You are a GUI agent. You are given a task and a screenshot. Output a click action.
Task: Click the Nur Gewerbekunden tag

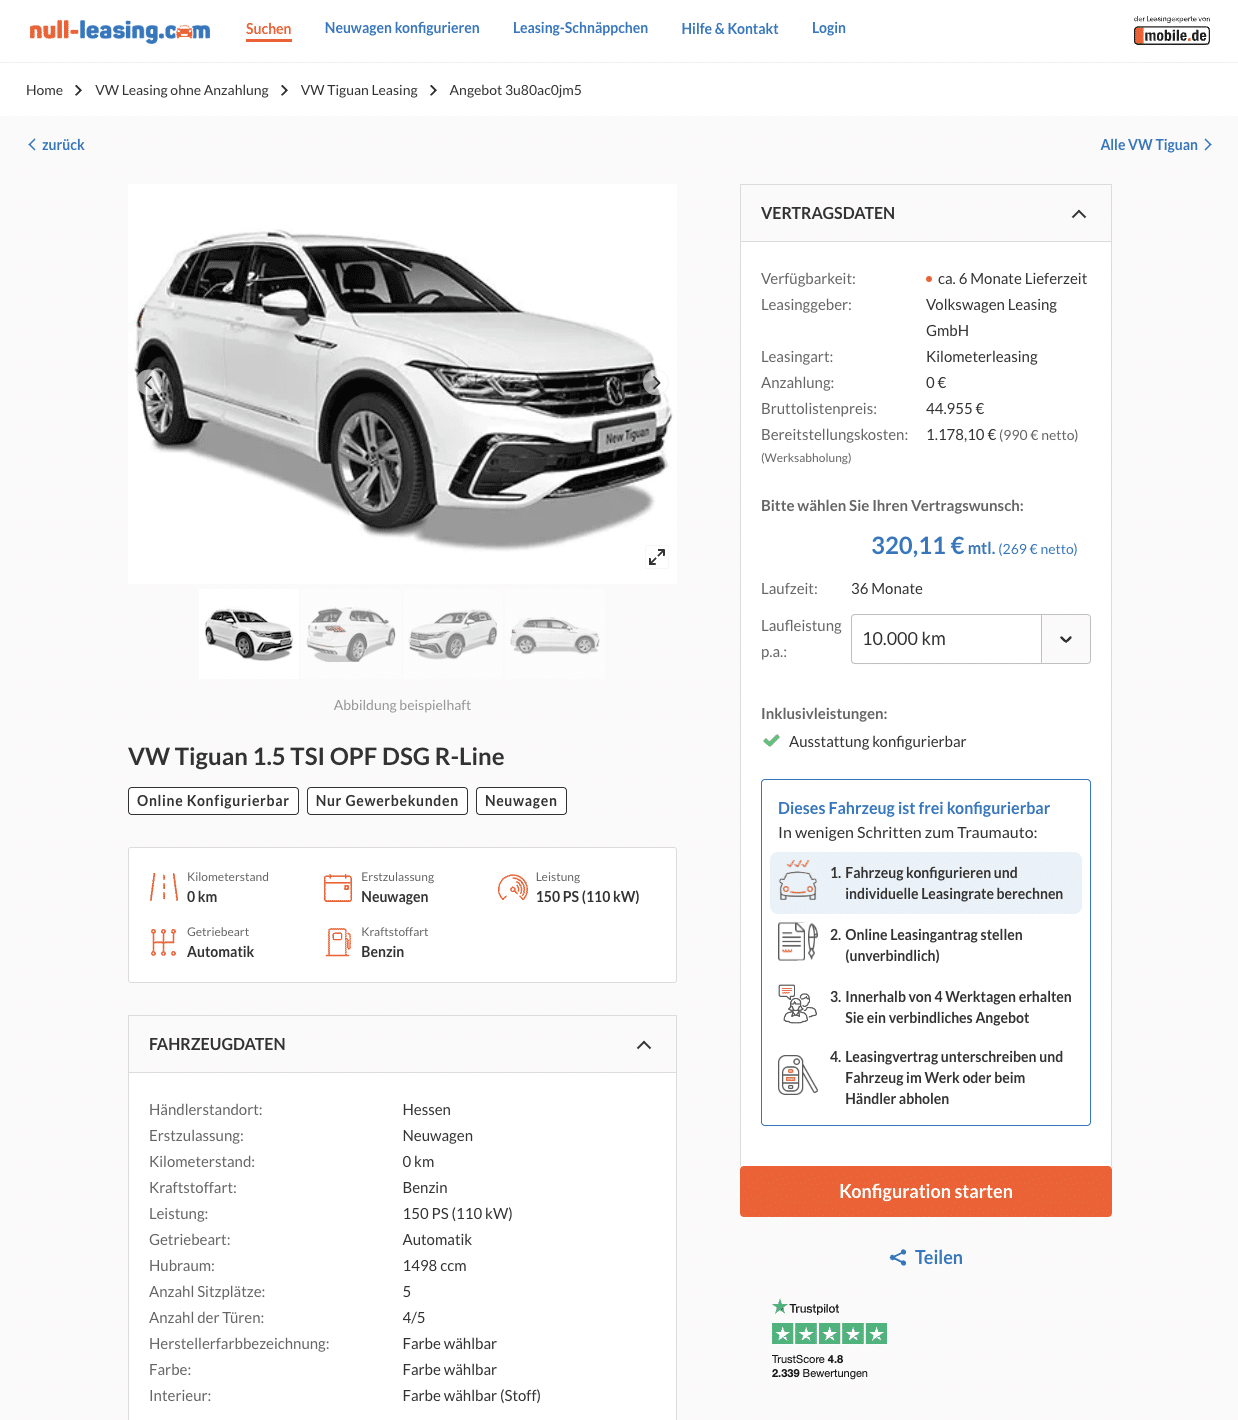click(387, 801)
